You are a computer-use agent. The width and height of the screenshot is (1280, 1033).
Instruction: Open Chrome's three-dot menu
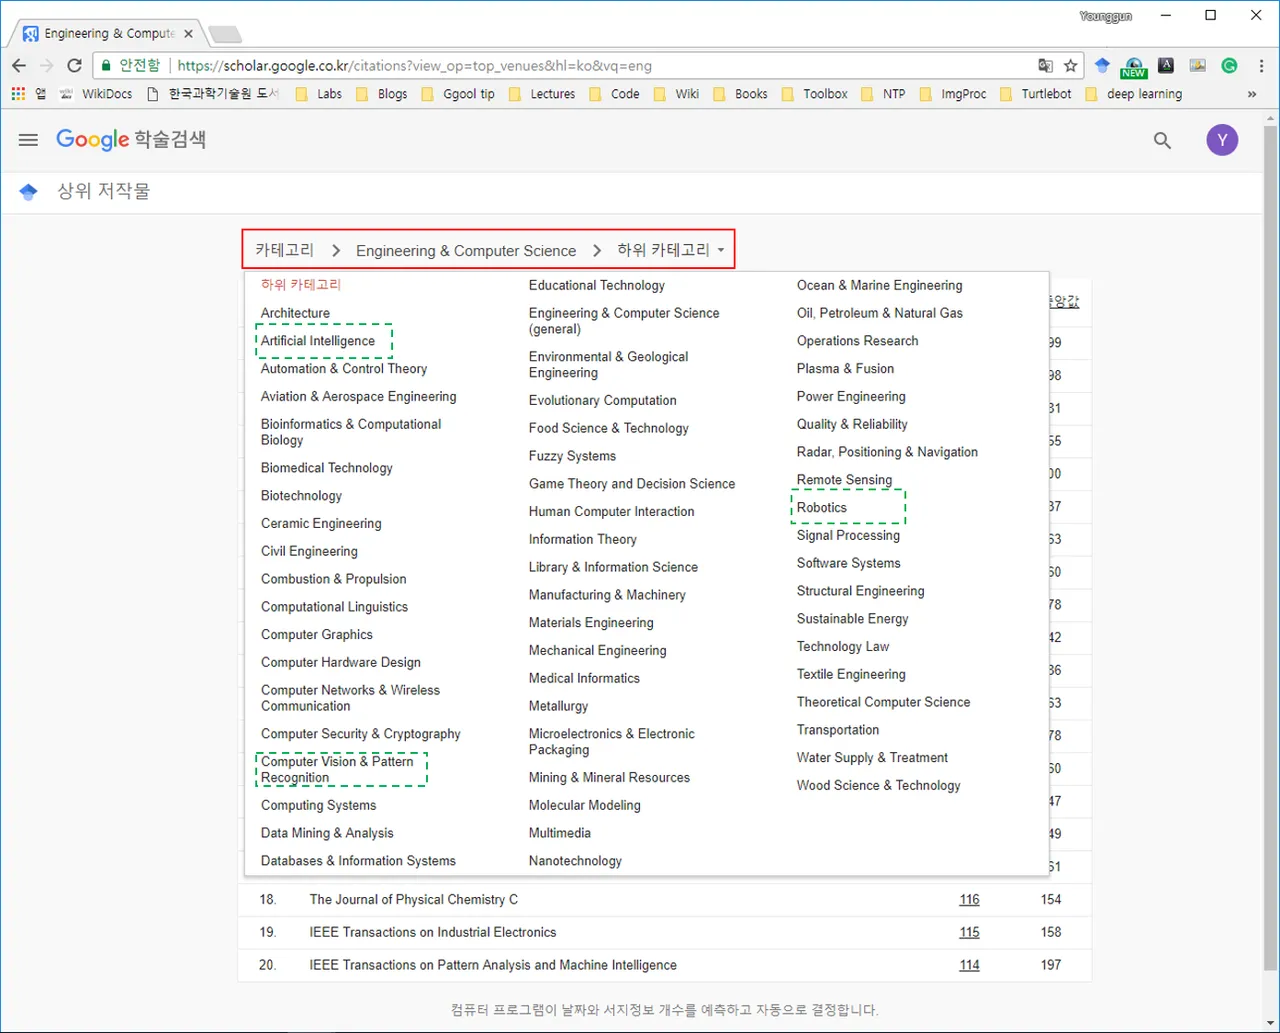coord(1259,65)
